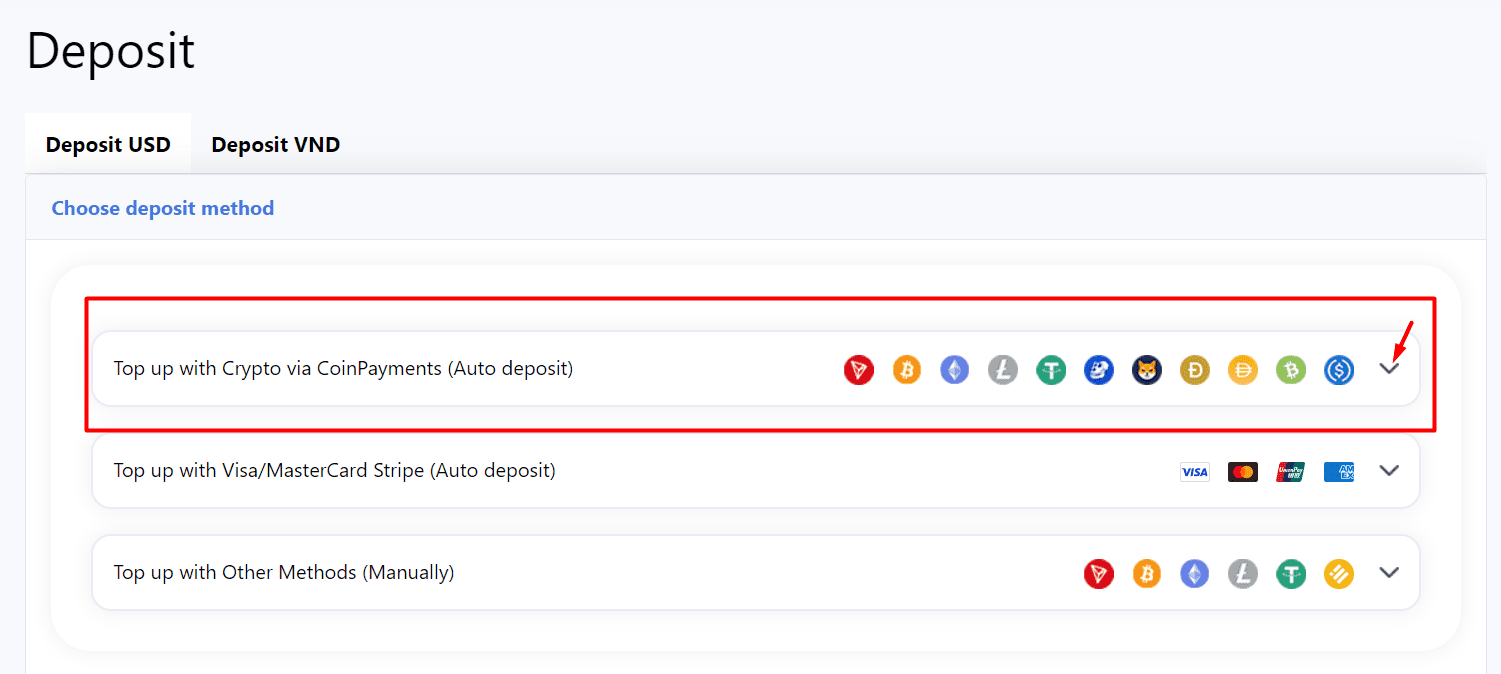Click the Visa card logo
This screenshot has height=674, width=1501.
click(1194, 472)
